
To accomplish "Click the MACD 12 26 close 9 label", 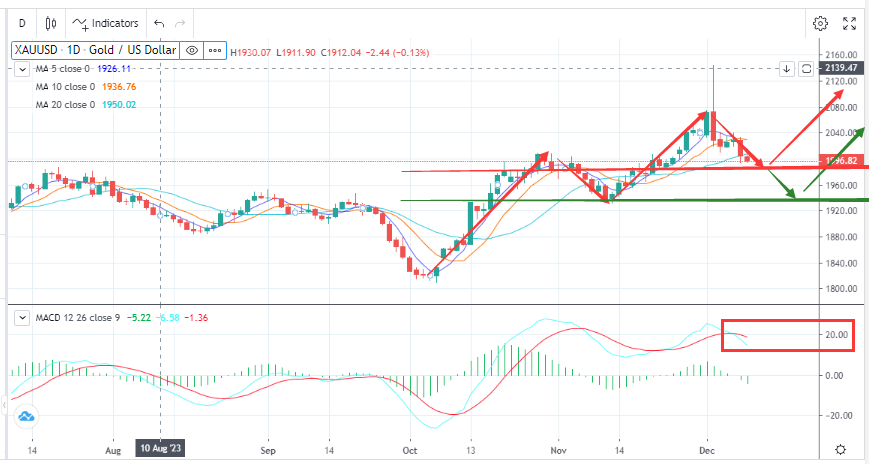I will (78, 318).
